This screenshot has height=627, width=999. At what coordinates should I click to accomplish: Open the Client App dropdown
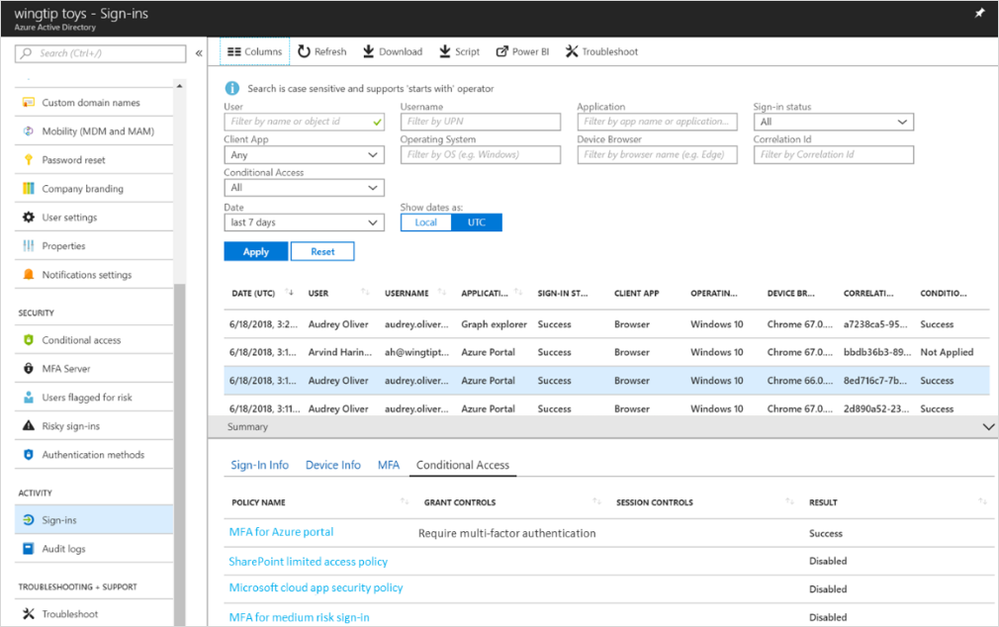click(304, 155)
